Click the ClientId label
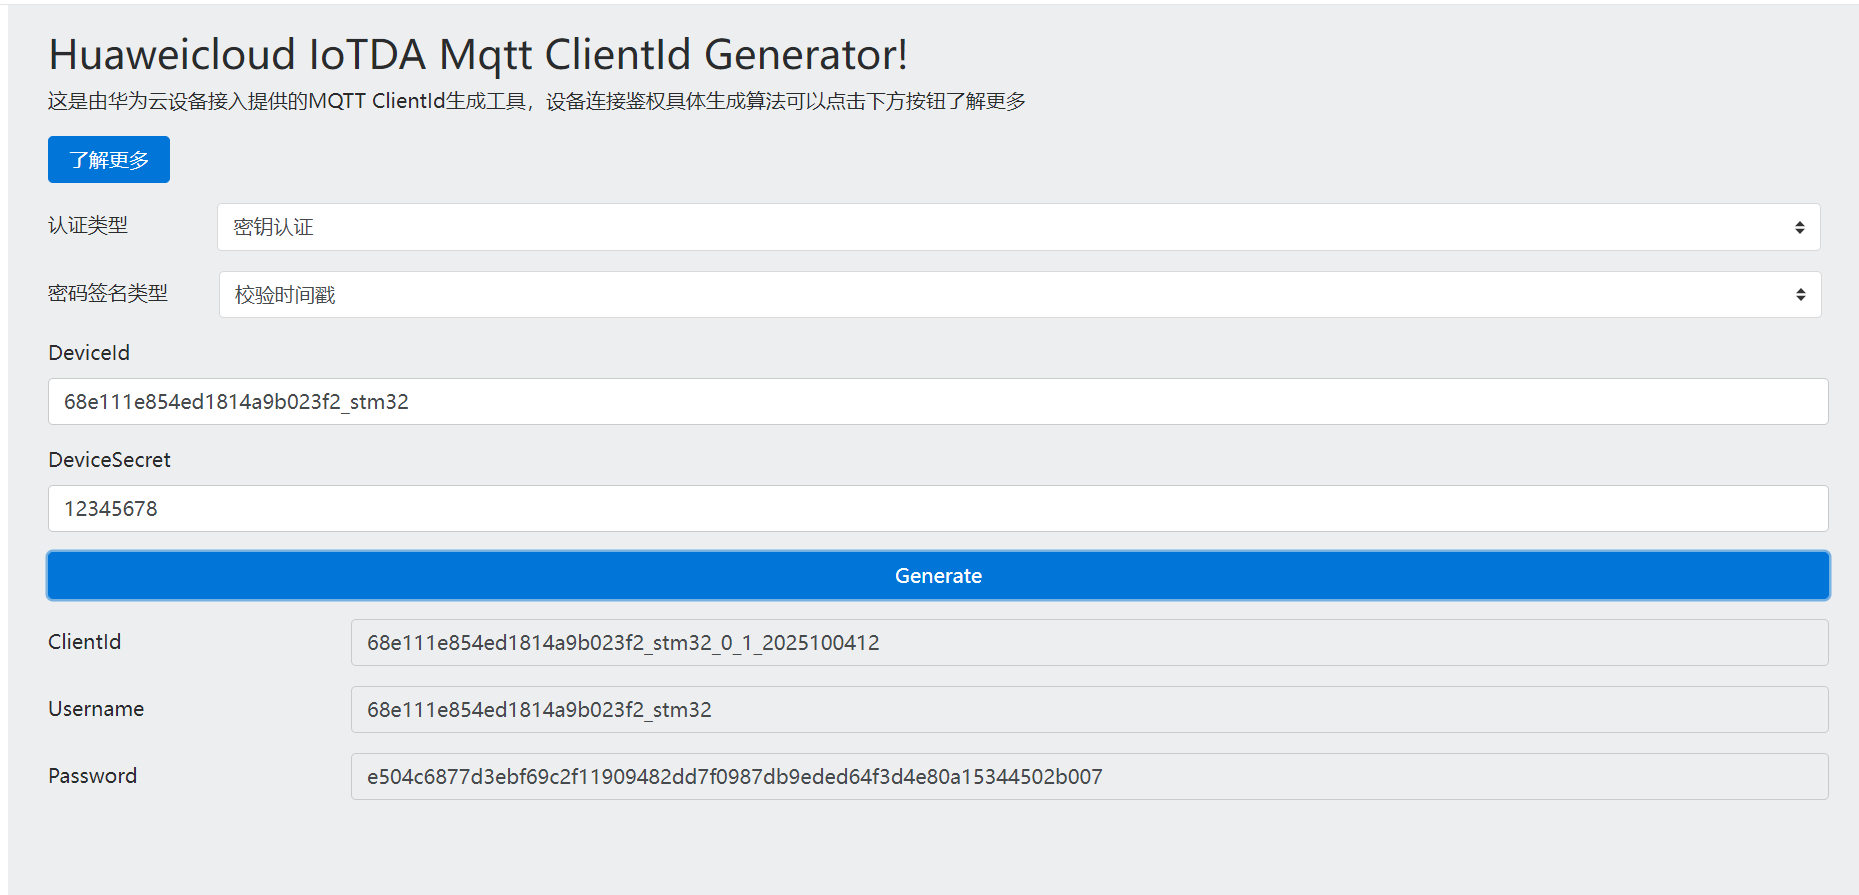The image size is (1859, 895). pos(84,642)
